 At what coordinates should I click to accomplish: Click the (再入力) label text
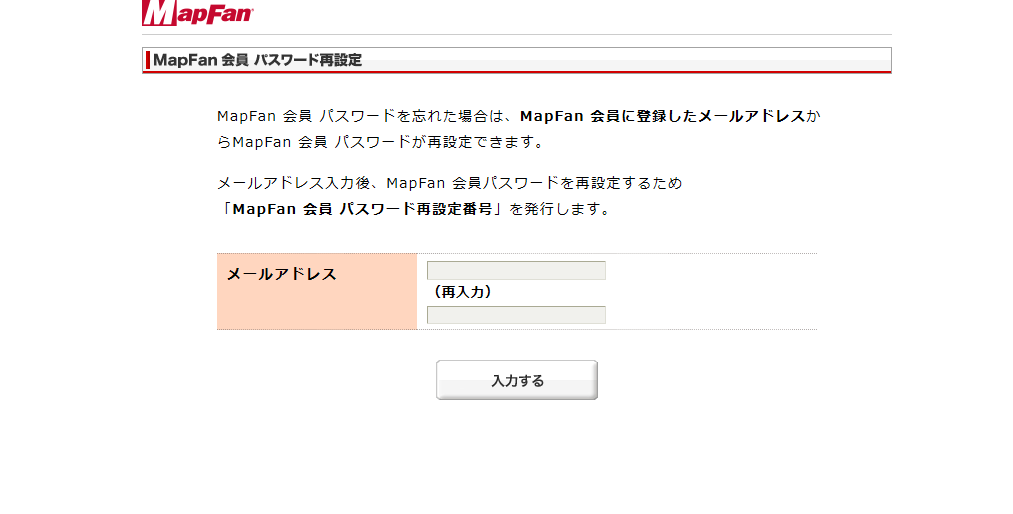(x=463, y=293)
